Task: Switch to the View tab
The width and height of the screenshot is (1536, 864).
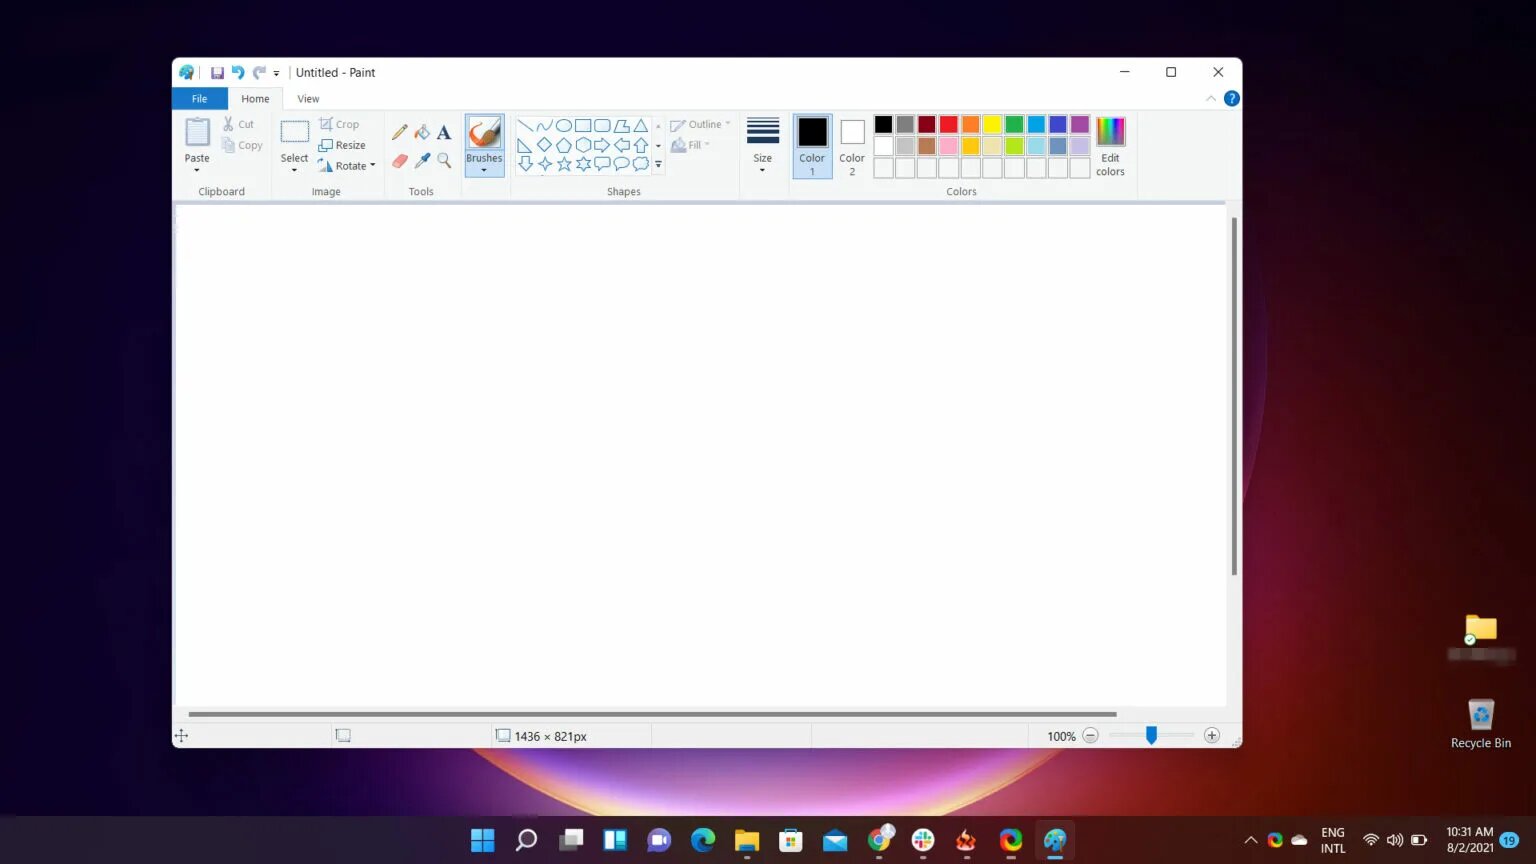Action: tap(308, 99)
